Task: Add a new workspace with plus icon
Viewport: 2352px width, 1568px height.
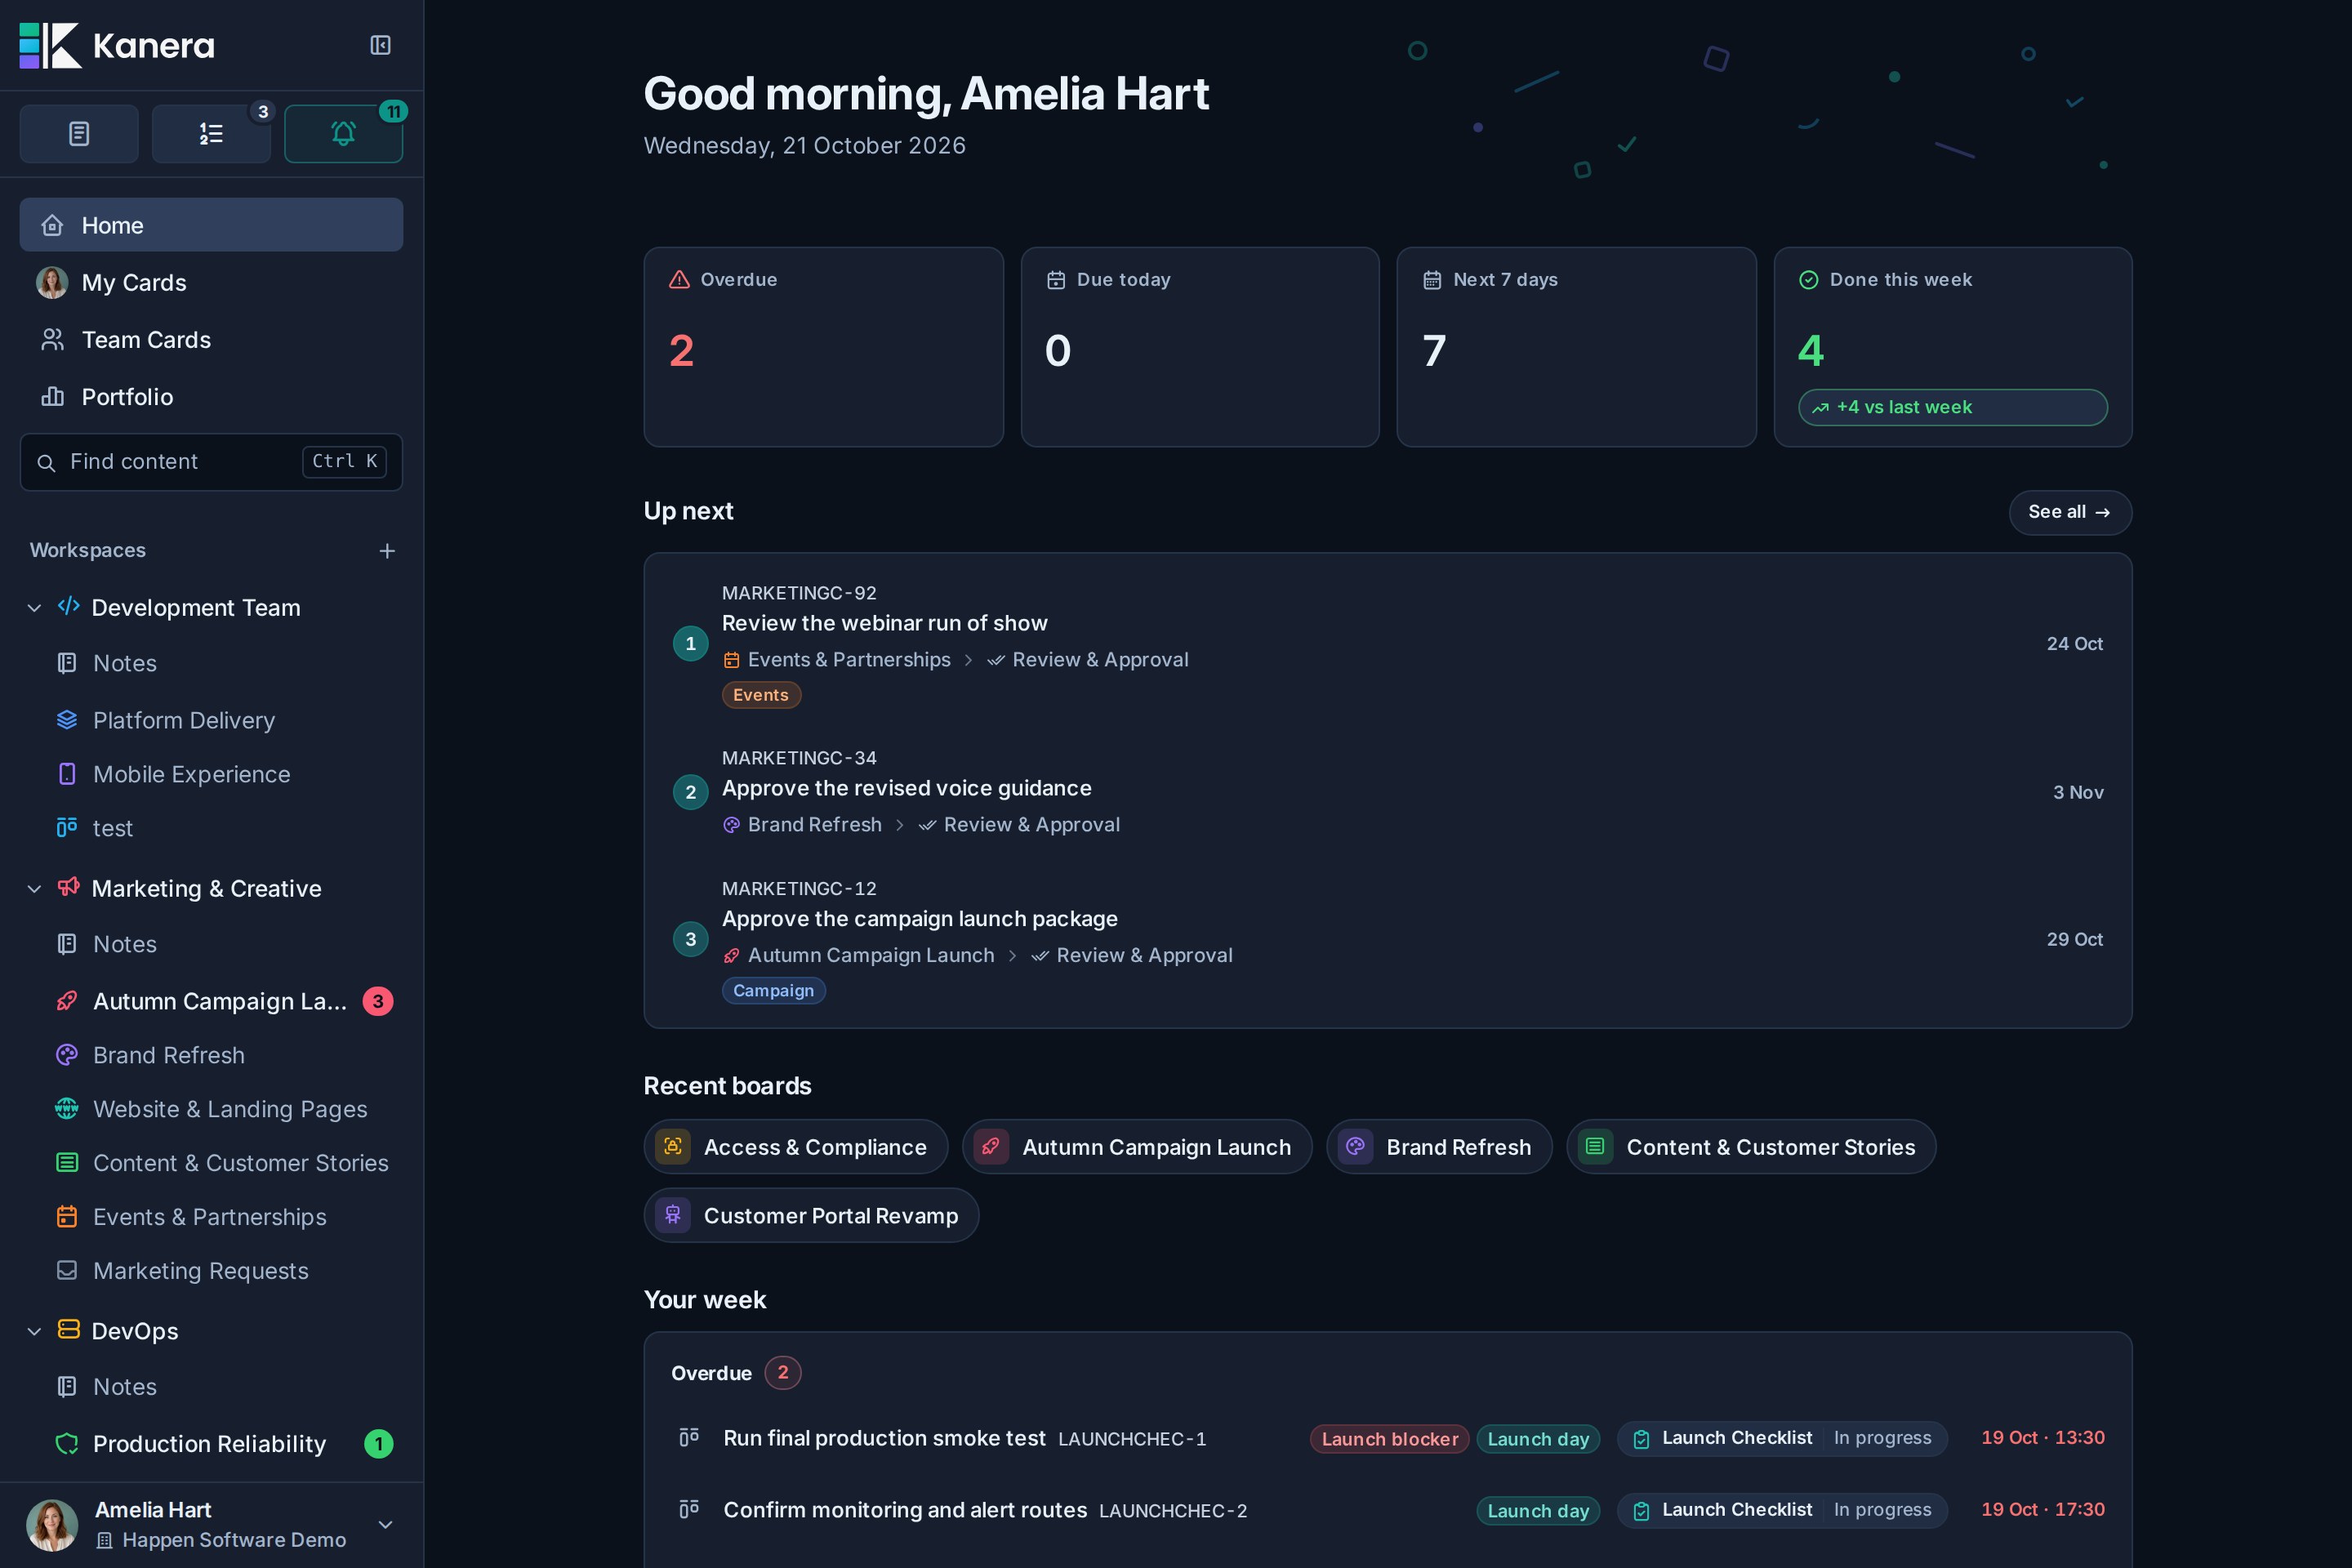Action: coord(387,551)
